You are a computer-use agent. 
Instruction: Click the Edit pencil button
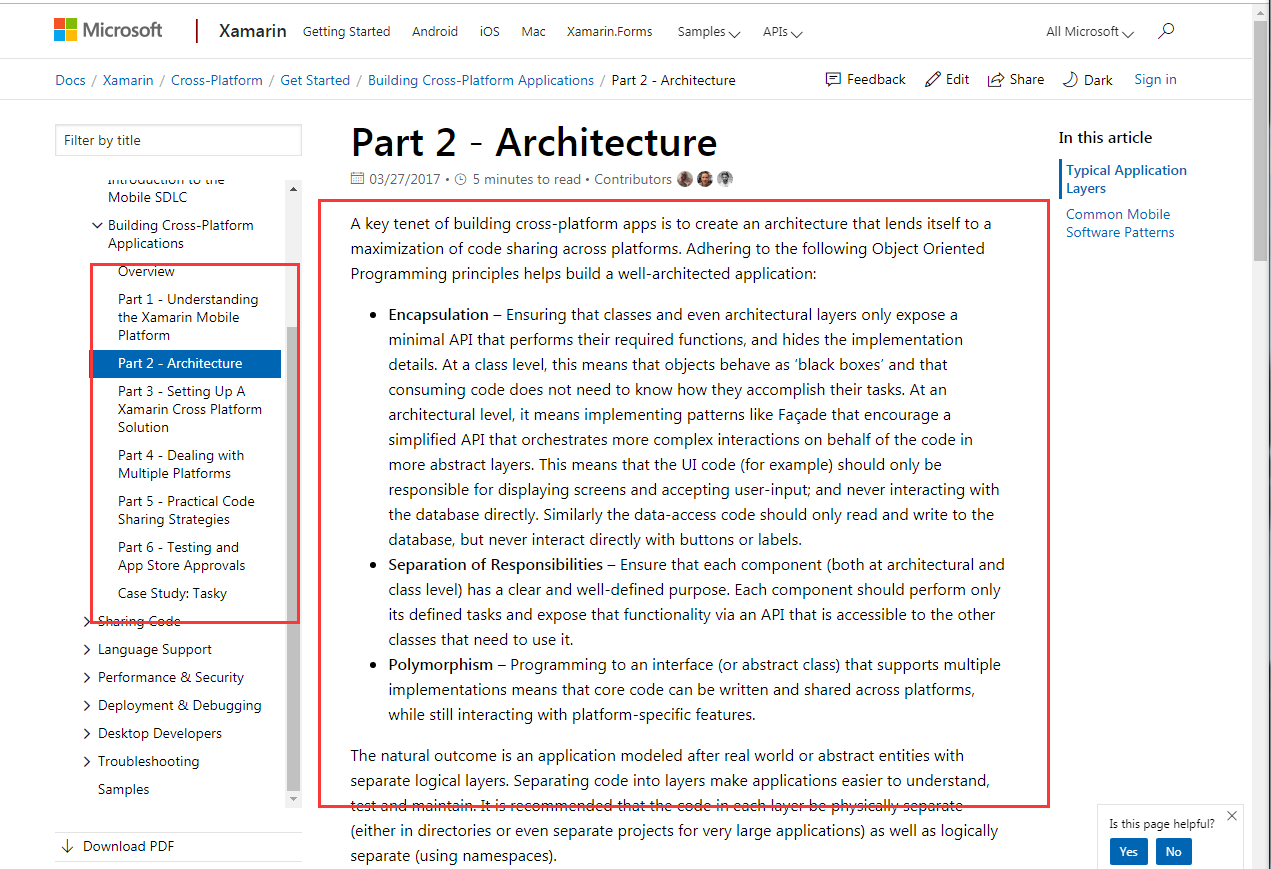click(946, 79)
